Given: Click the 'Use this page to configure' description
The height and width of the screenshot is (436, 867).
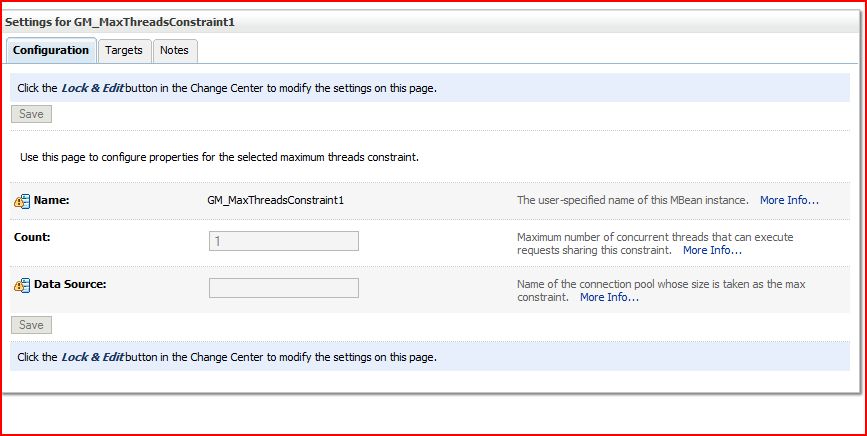Looking at the screenshot, I should (219, 157).
